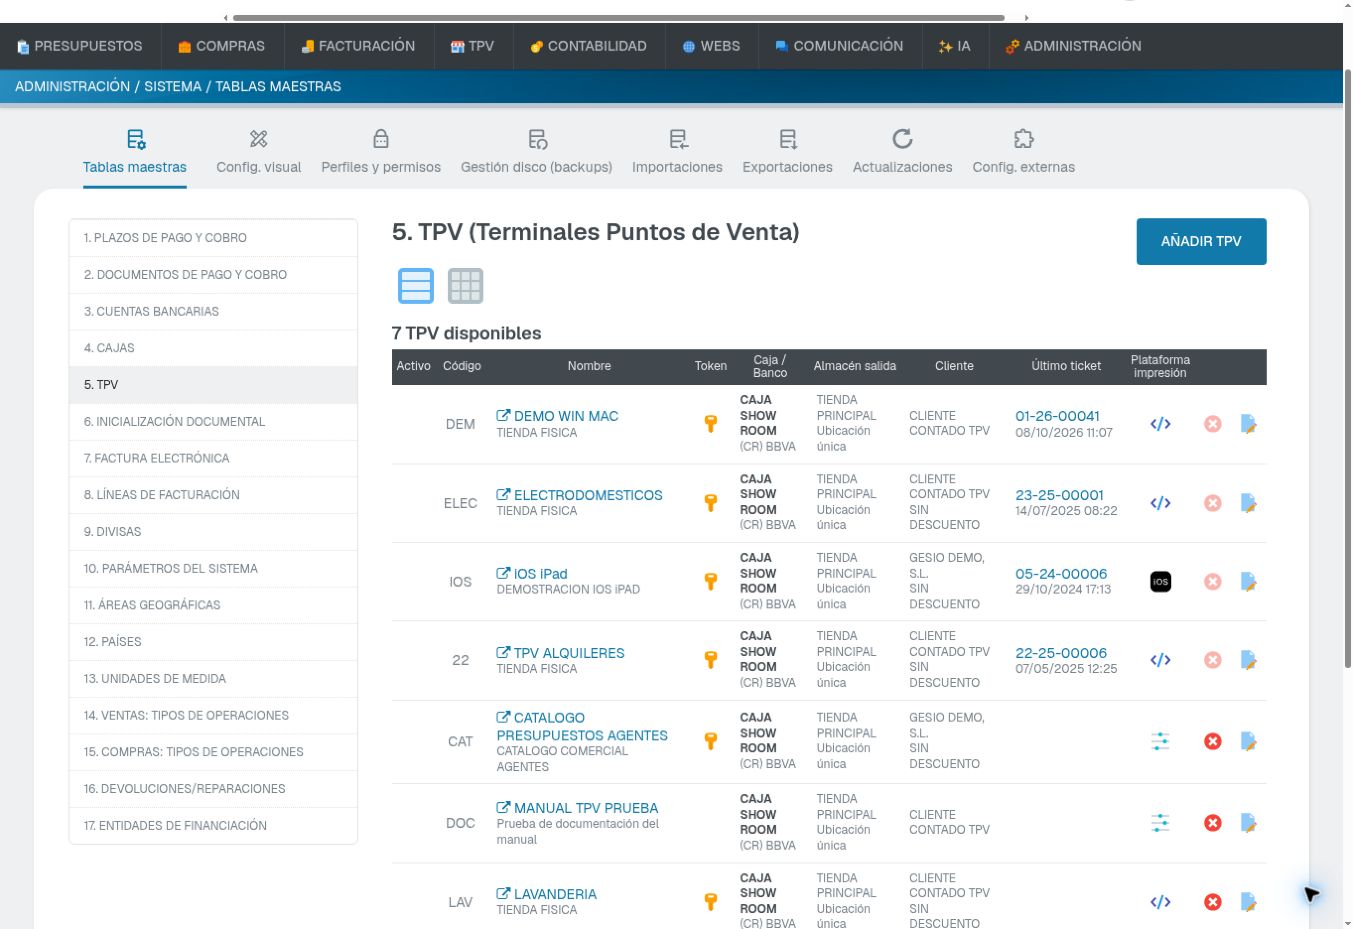Click the token key icon for LAVANDERIA
This screenshot has width=1353, height=929.
coord(711,902)
